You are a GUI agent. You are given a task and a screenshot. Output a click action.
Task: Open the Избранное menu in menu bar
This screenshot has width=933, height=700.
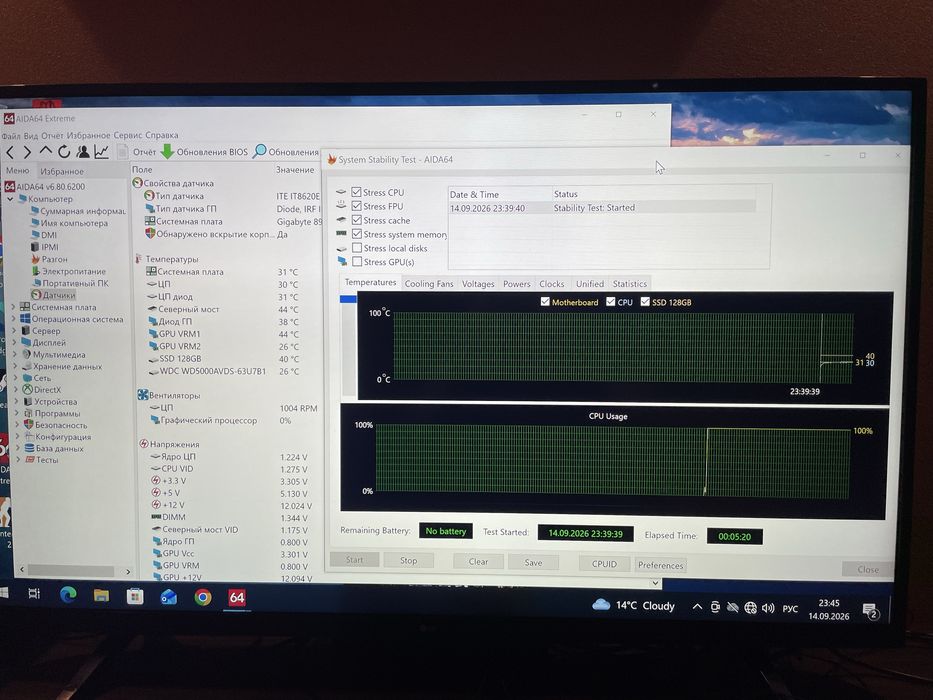(x=88, y=136)
